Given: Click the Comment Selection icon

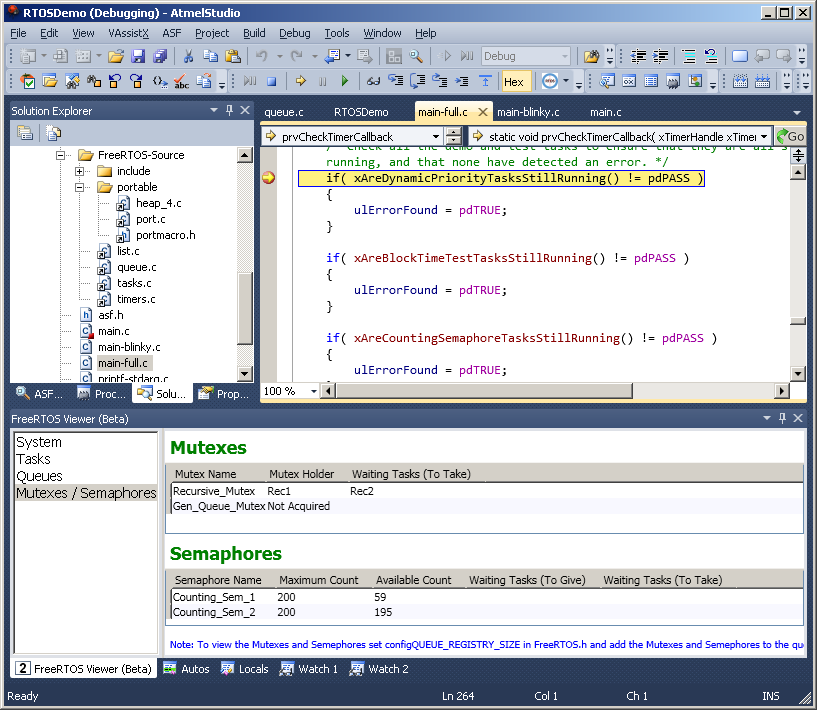Looking at the screenshot, I should [689, 56].
